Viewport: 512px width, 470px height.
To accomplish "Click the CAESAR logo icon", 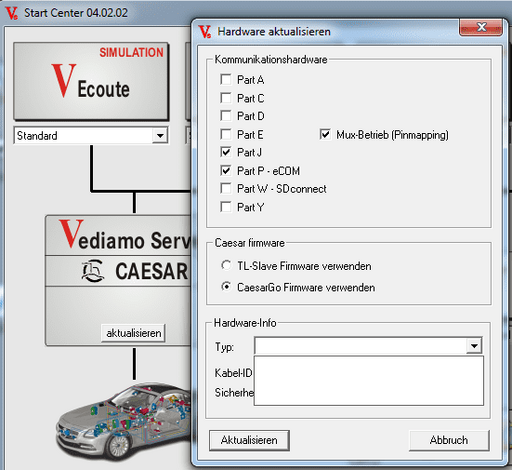I will tap(93, 271).
